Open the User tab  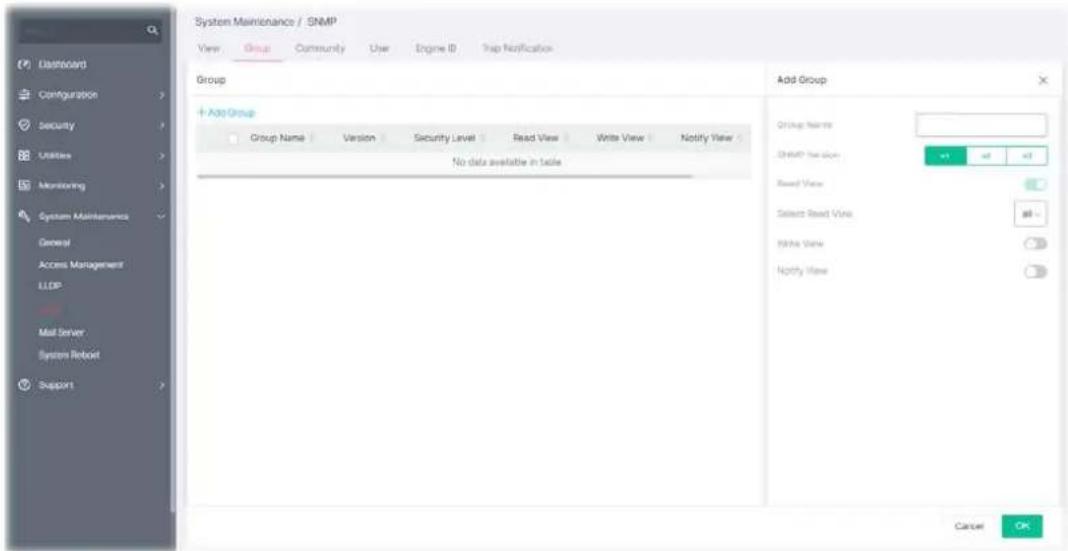pos(379,48)
